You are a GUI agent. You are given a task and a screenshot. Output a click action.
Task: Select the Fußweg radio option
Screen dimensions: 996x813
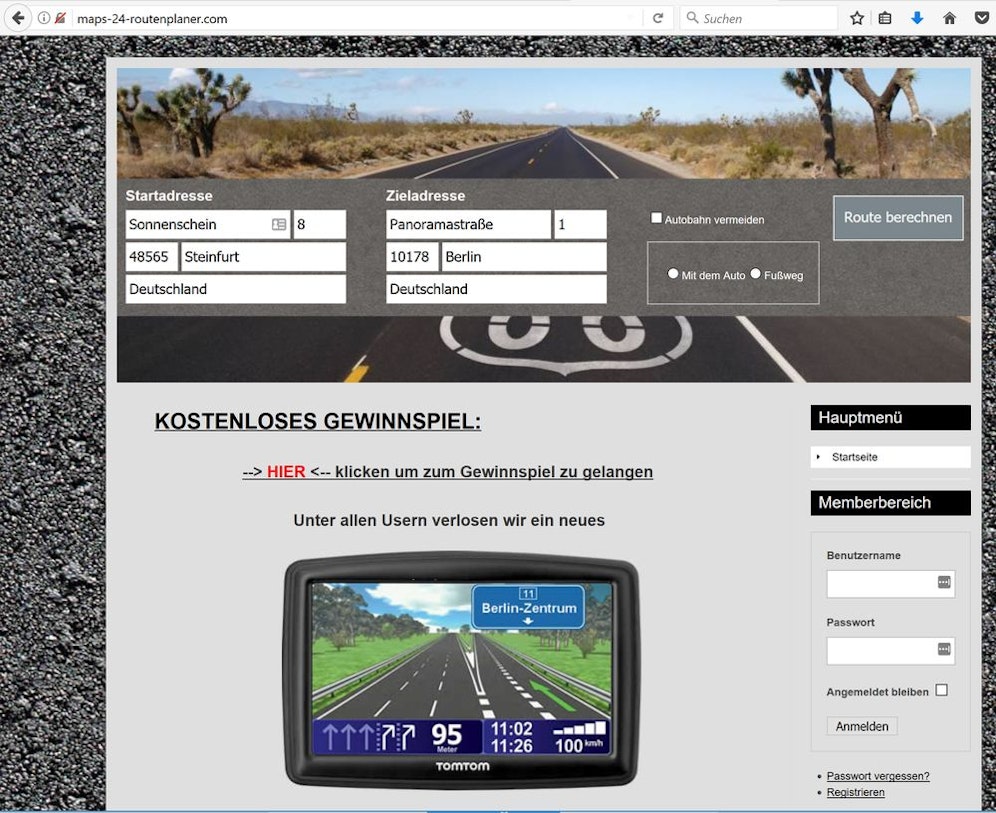(x=756, y=273)
